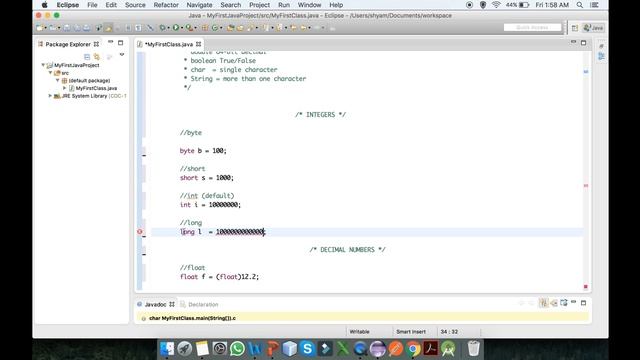Click the 'float f = (float)12.2;' line

(x=219, y=277)
